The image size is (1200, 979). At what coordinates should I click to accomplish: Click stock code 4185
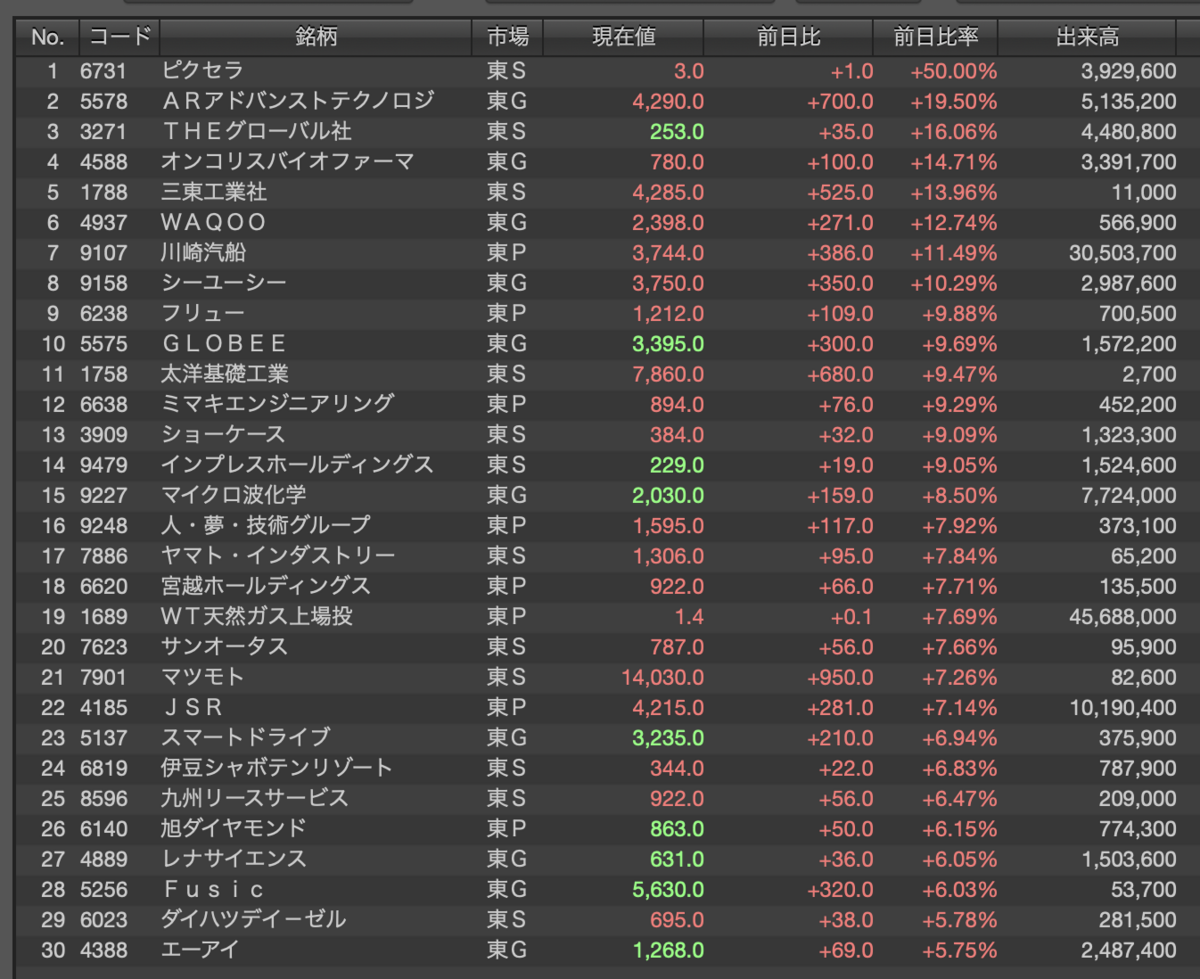click(x=104, y=707)
